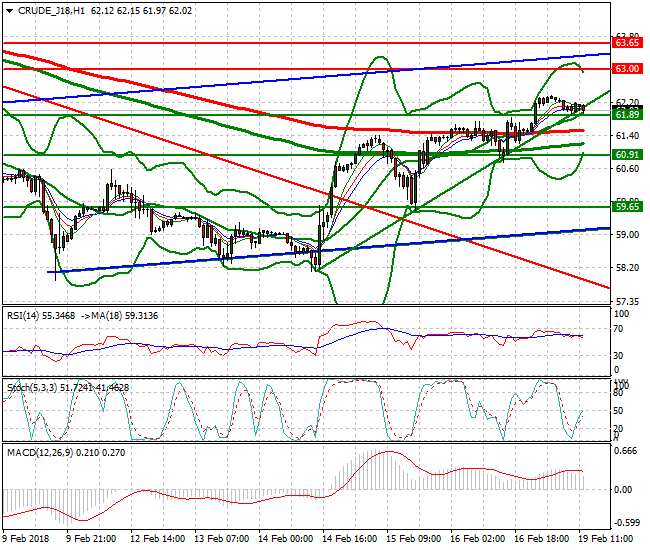Click the 15 Feb 09:00 time axis label
Screen dimensions: 650x550
[x=413, y=539]
